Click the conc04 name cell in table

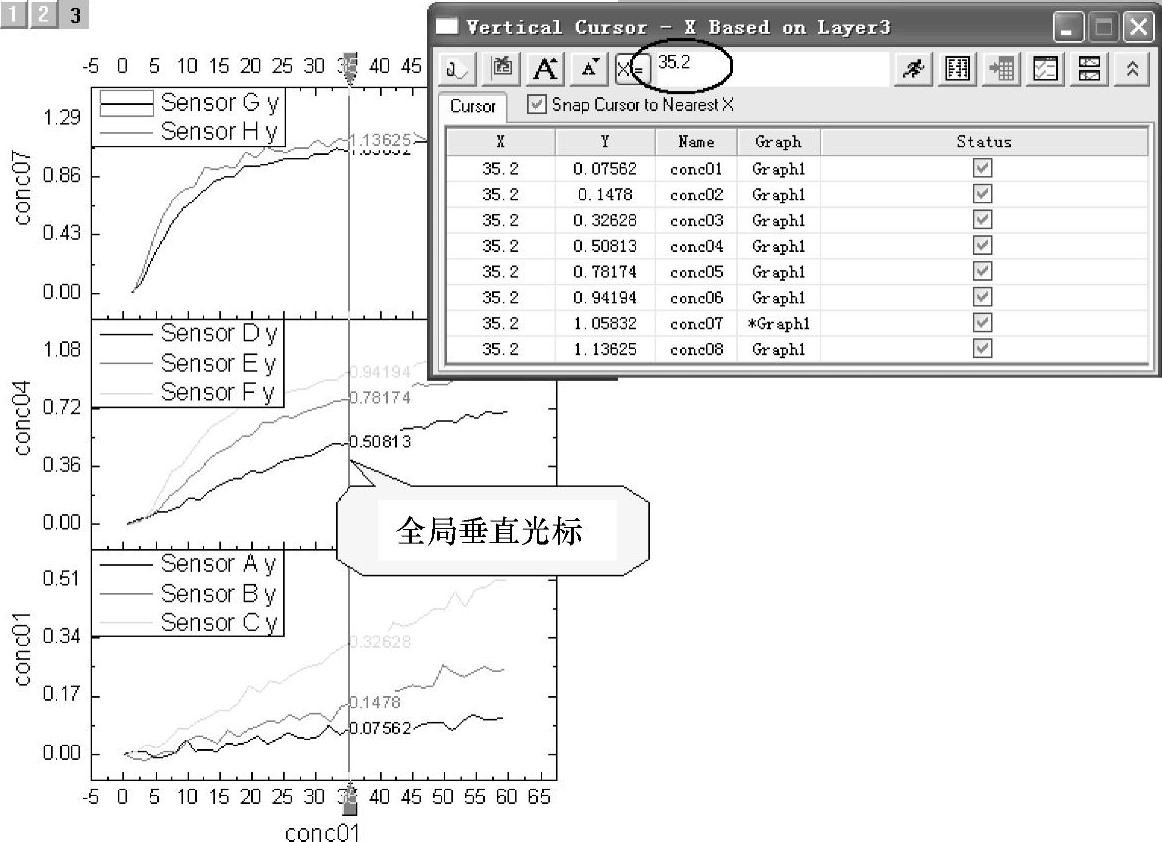pos(696,246)
